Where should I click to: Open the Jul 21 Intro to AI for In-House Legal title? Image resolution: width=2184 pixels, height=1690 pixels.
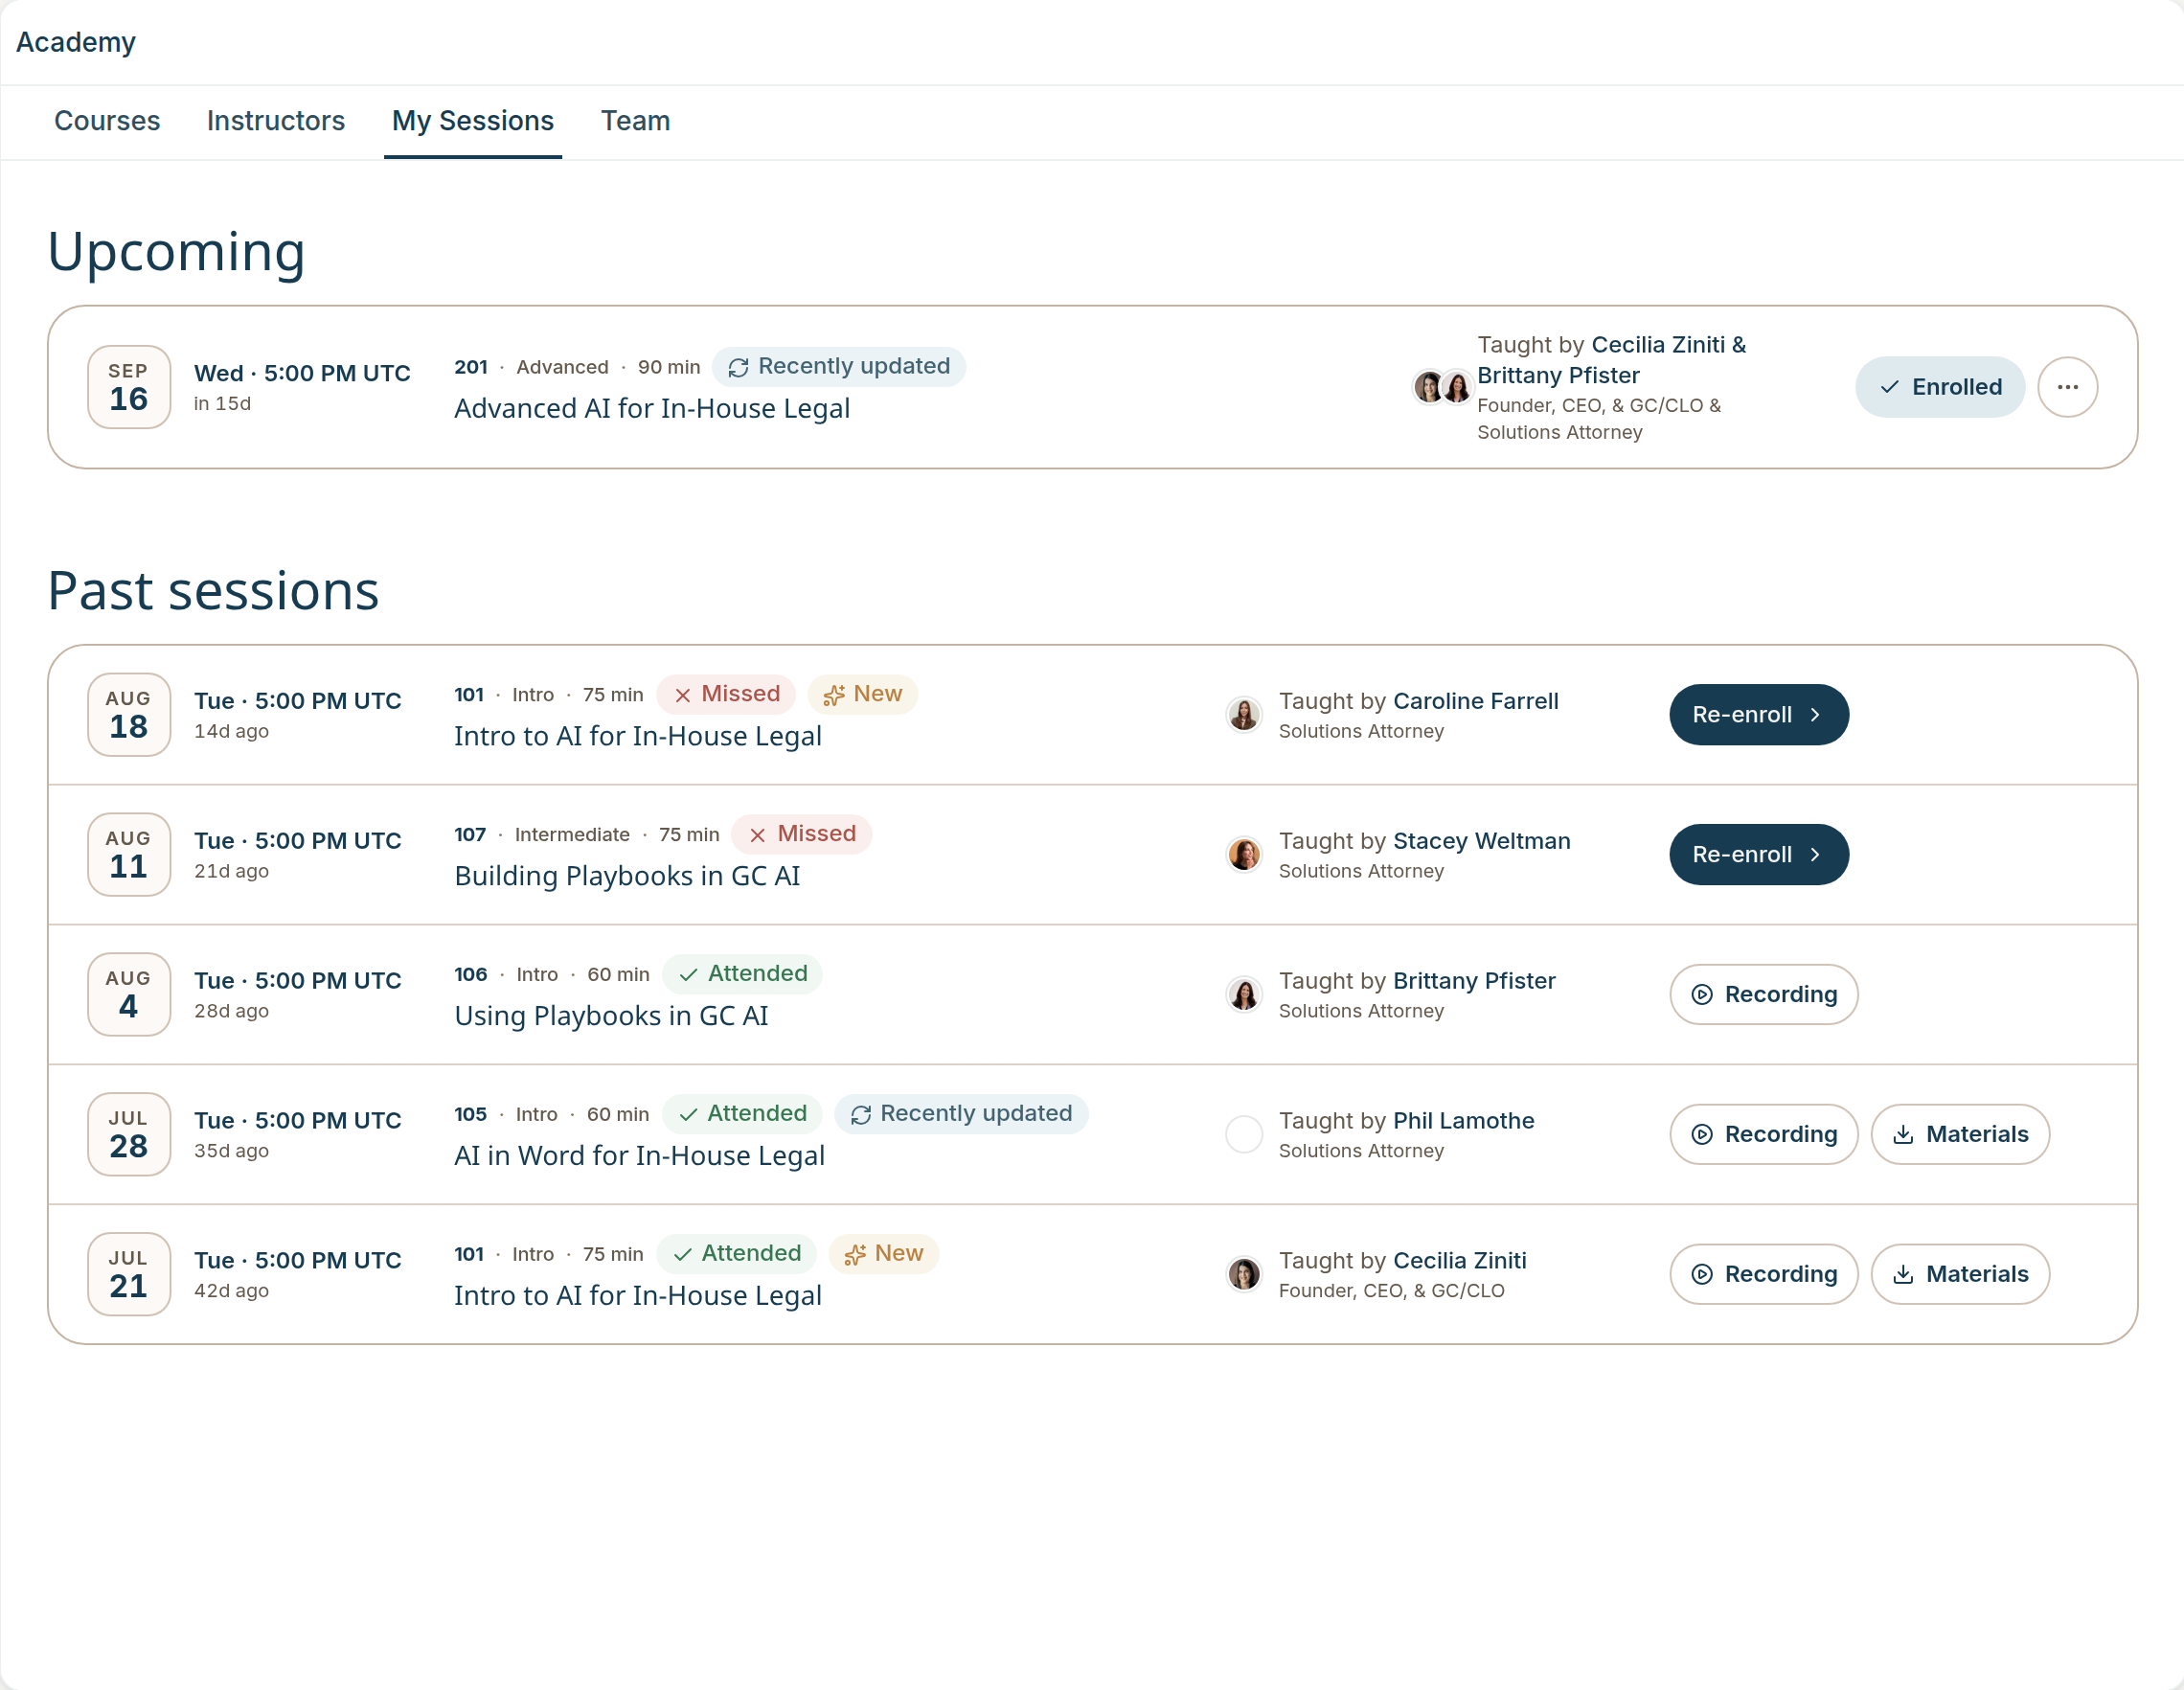pos(638,1297)
